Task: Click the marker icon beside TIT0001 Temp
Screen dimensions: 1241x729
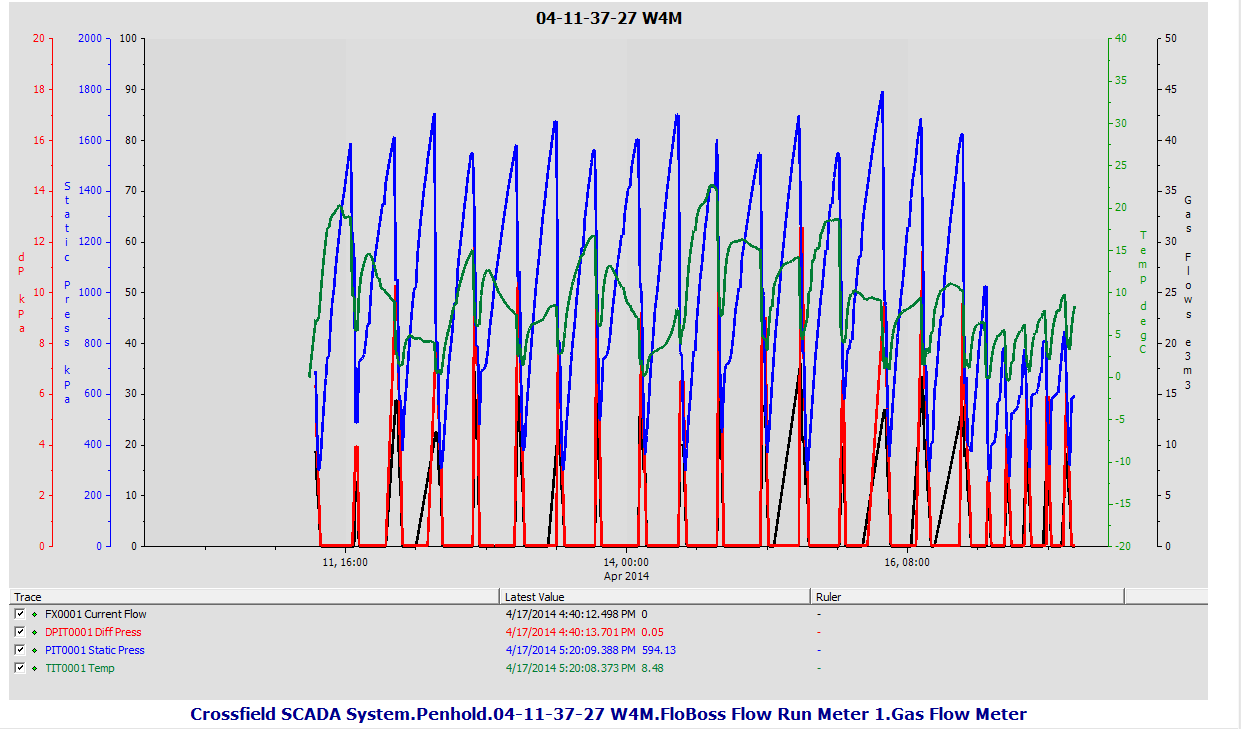Action: pyautogui.click(x=35, y=668)
